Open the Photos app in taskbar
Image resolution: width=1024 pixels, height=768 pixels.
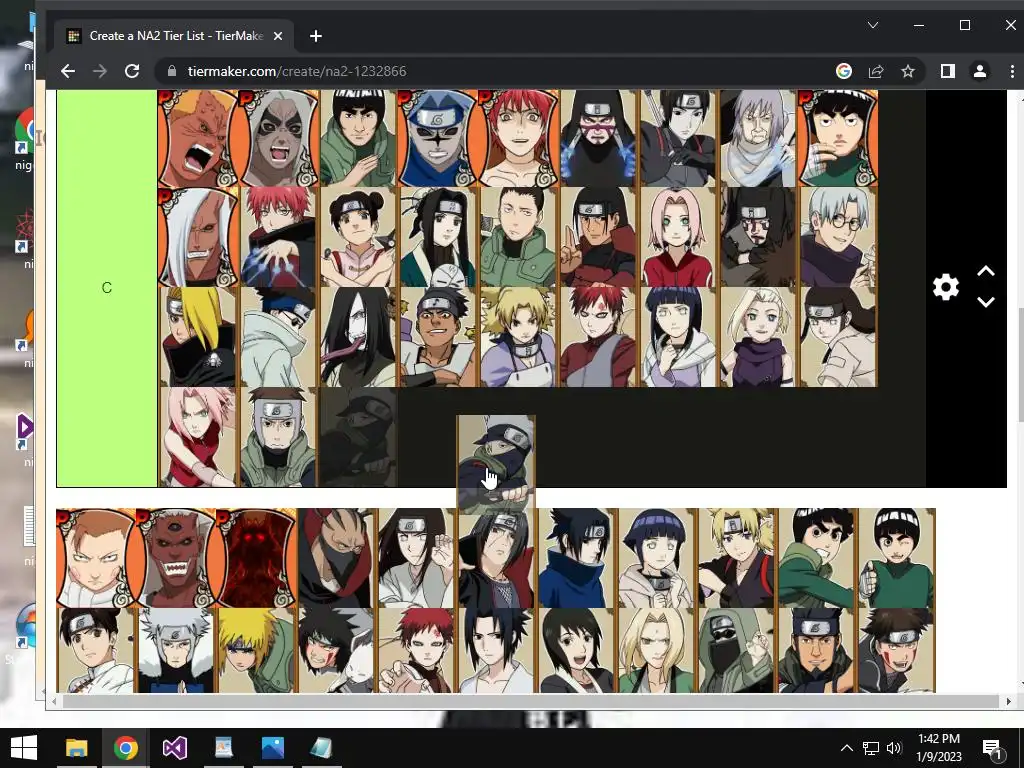point(272,748)
